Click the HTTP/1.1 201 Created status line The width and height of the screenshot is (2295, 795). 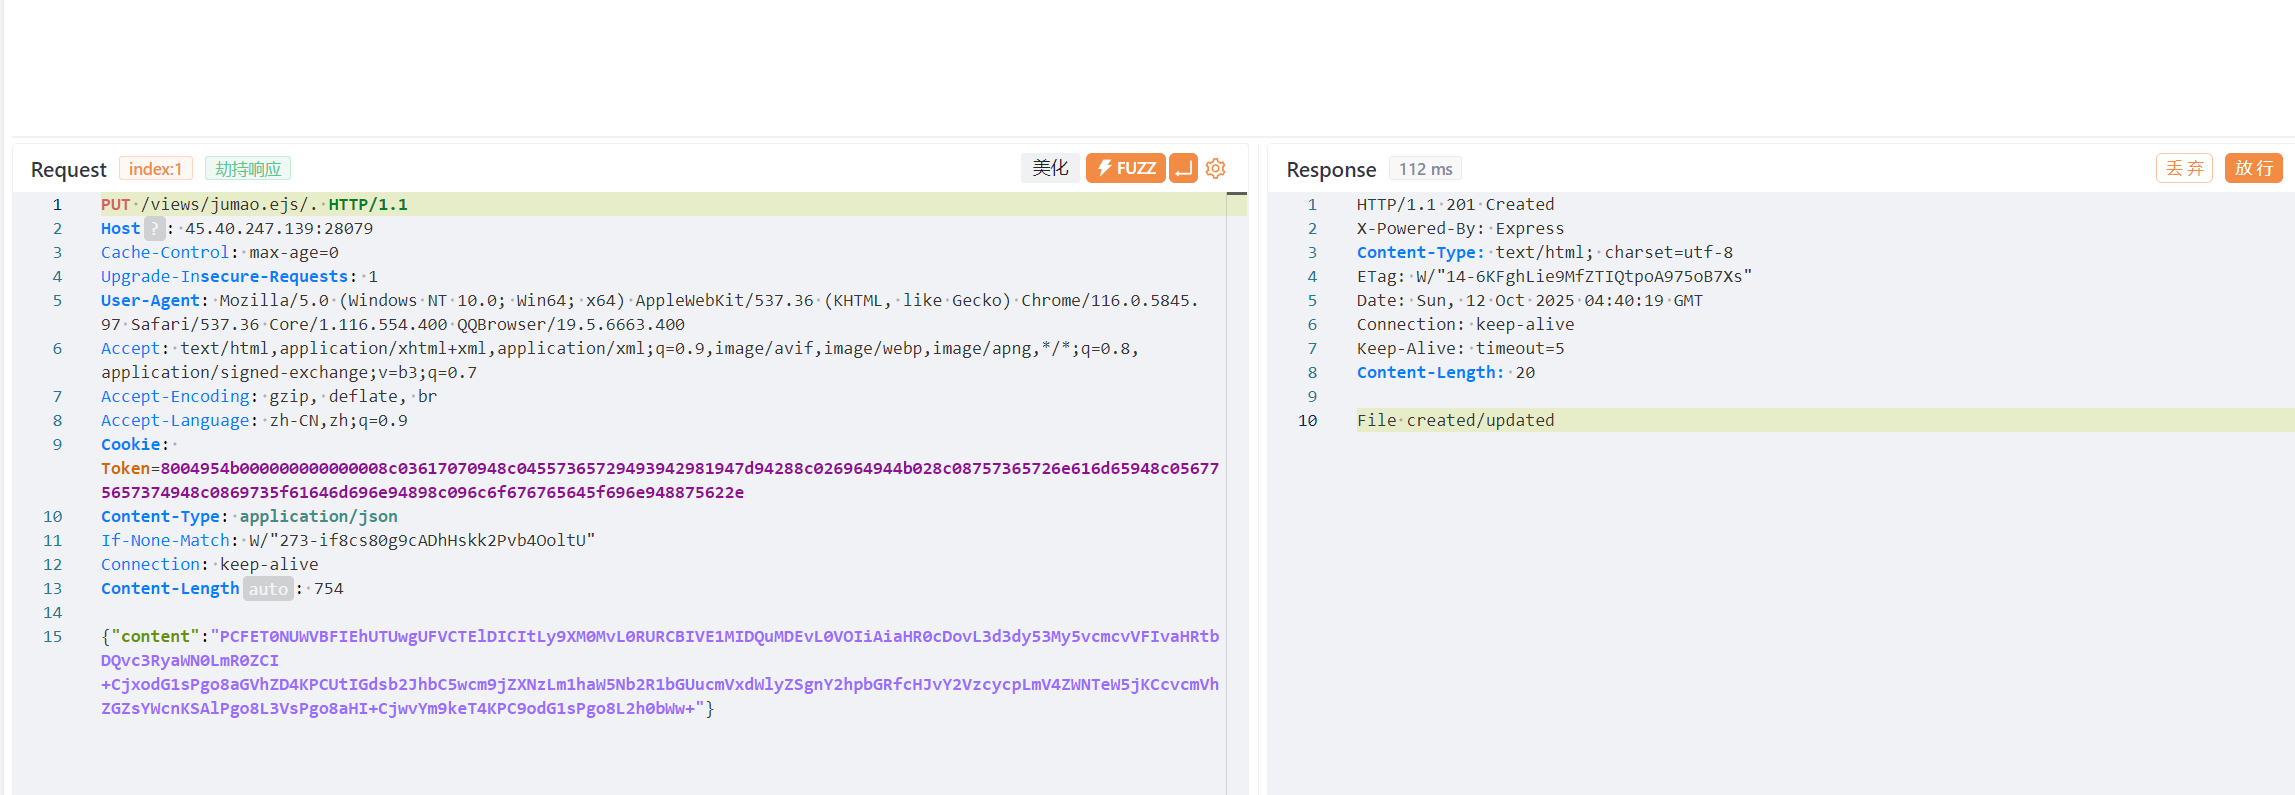1455,204
